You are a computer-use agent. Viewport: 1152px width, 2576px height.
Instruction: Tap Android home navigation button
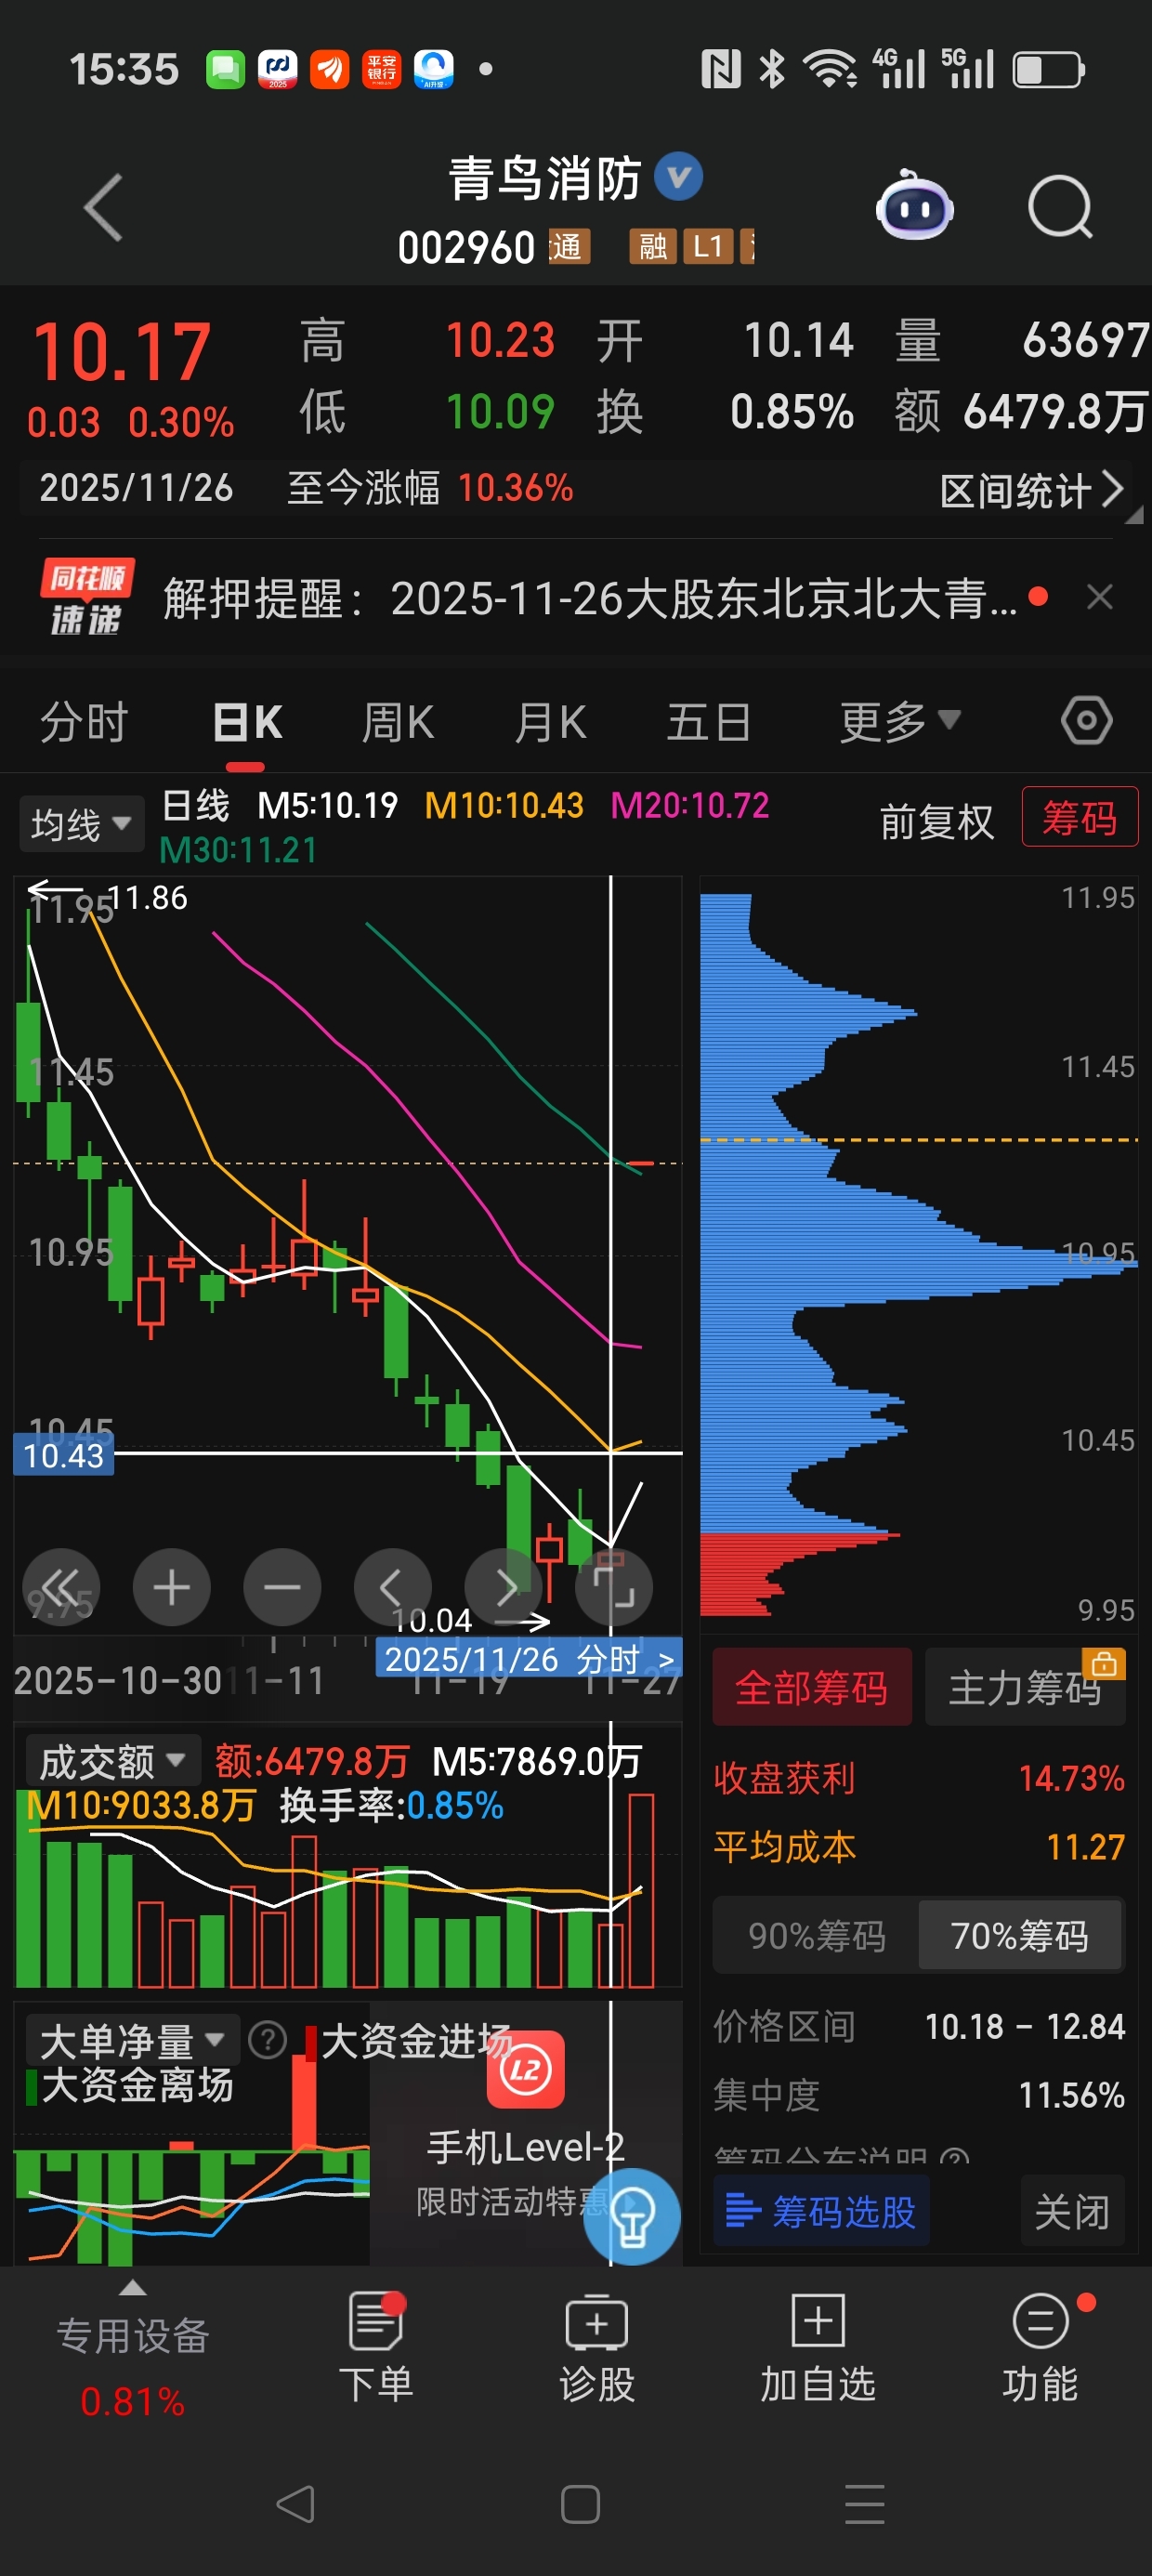[580, 2504]
